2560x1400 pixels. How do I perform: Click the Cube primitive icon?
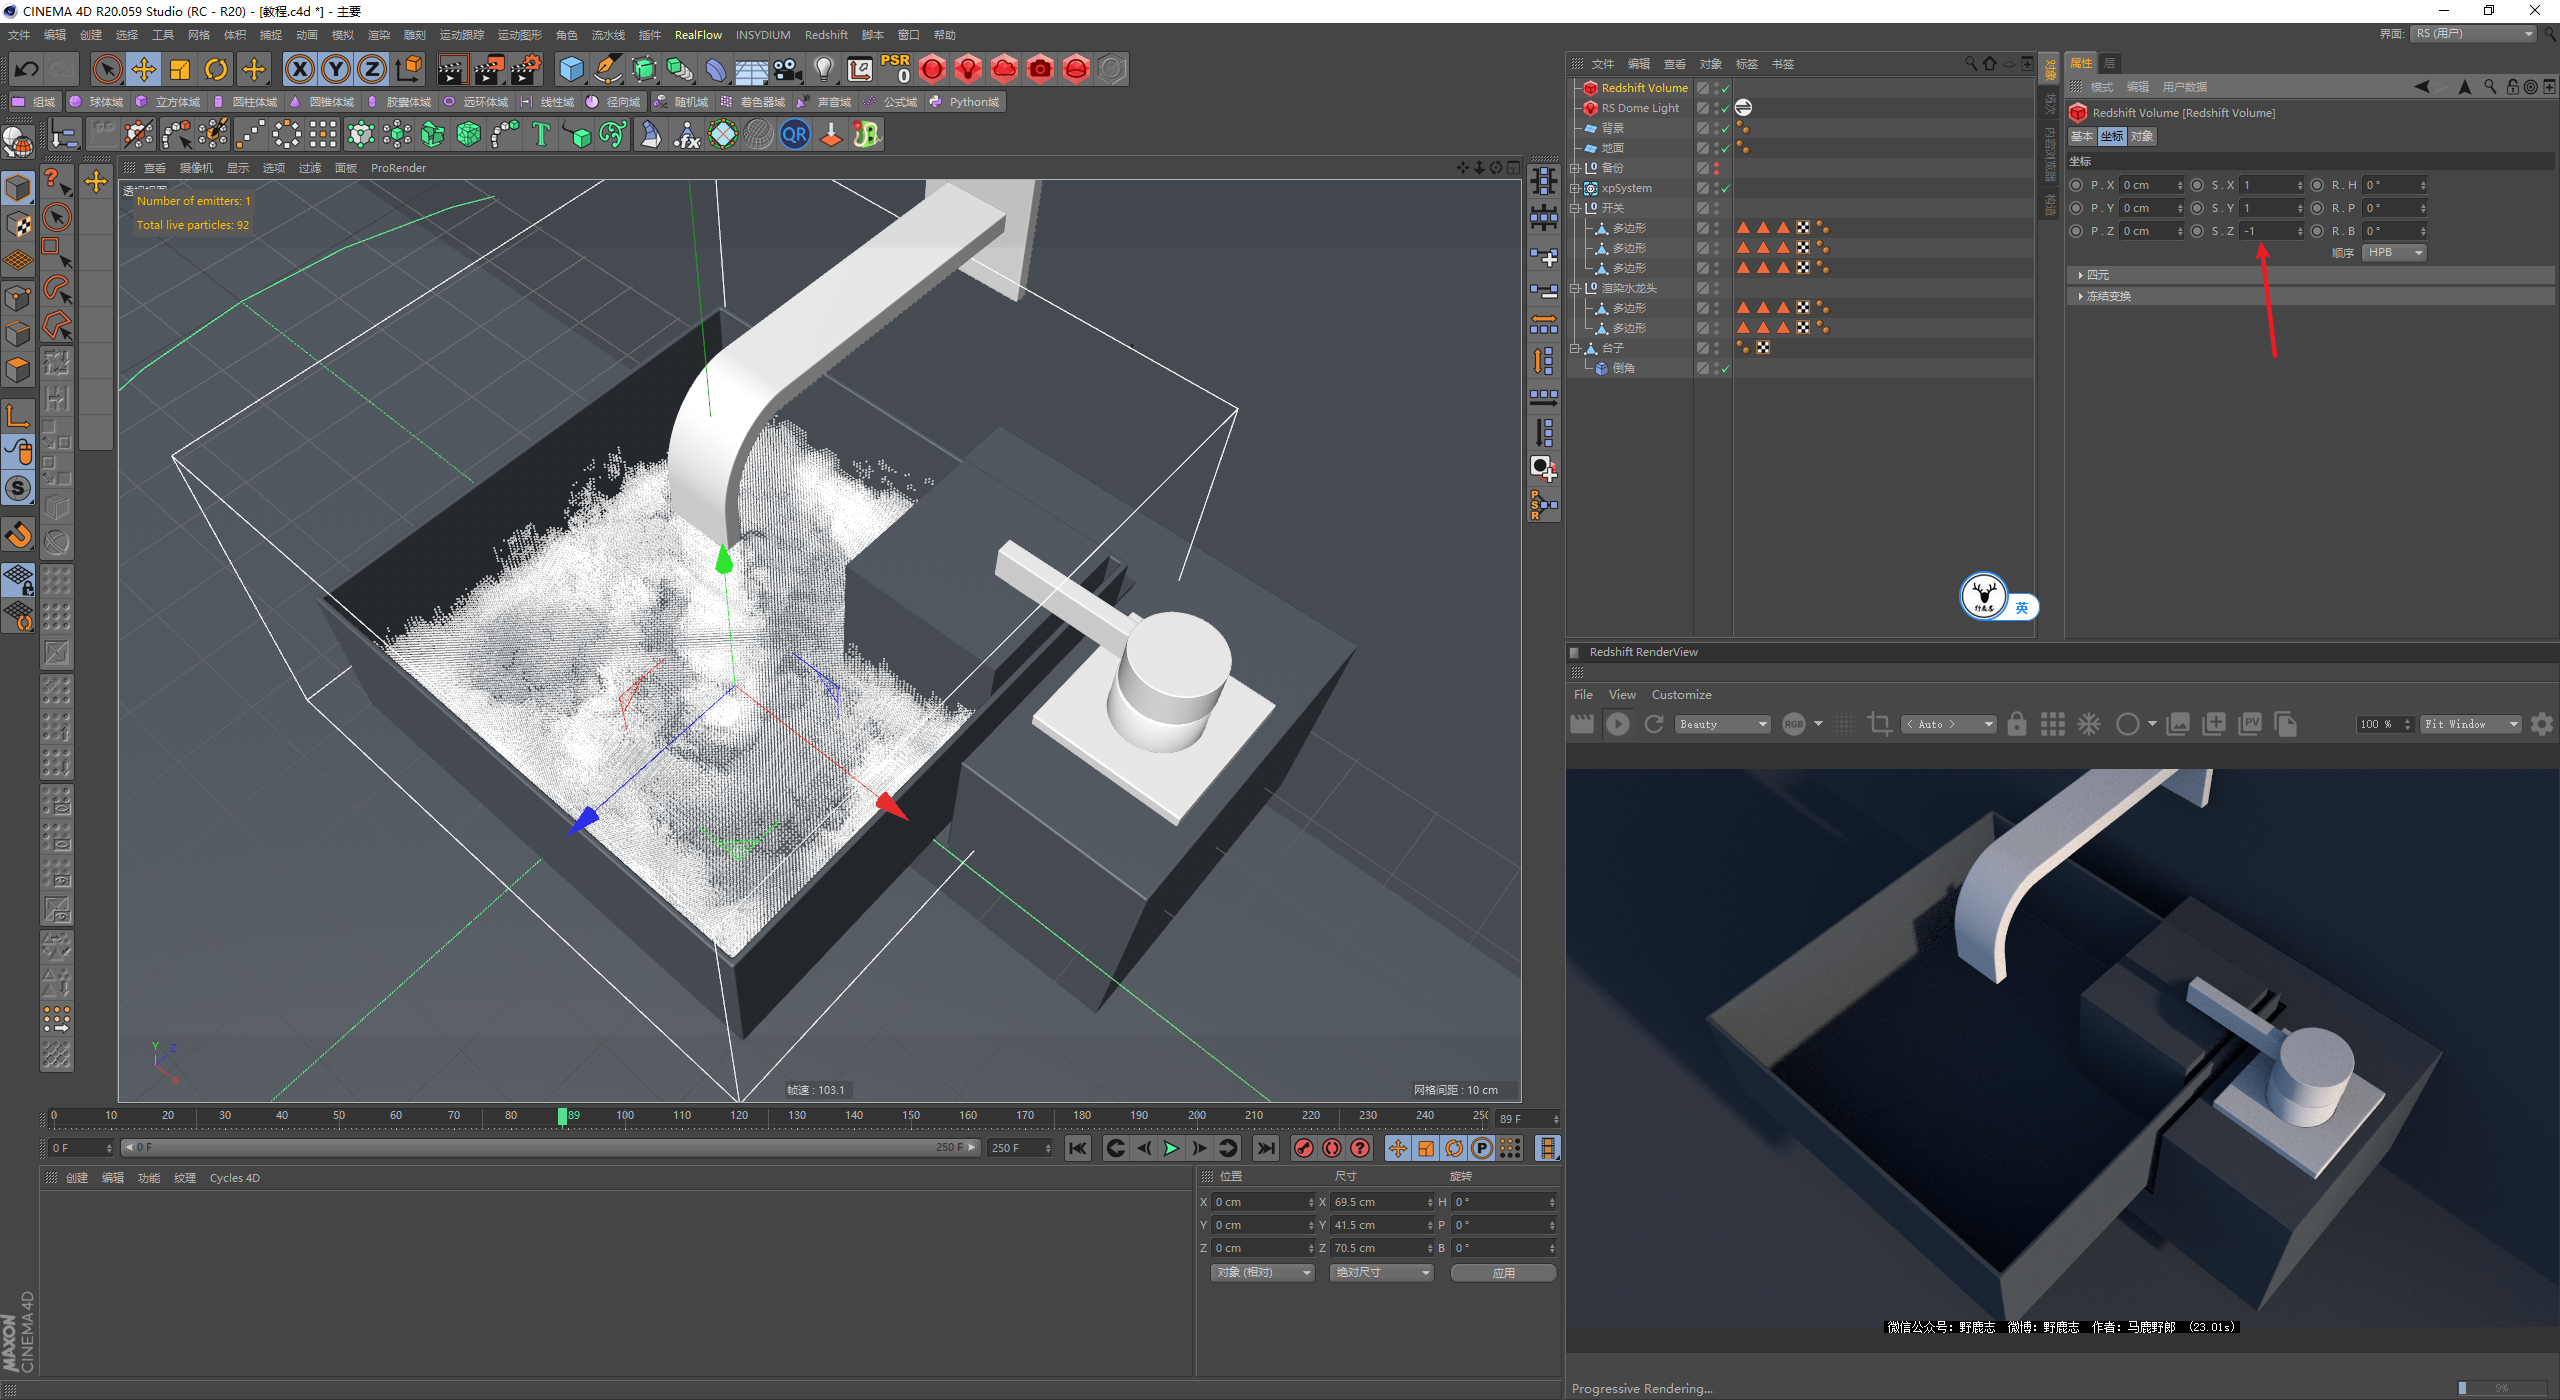click(571, 69)
